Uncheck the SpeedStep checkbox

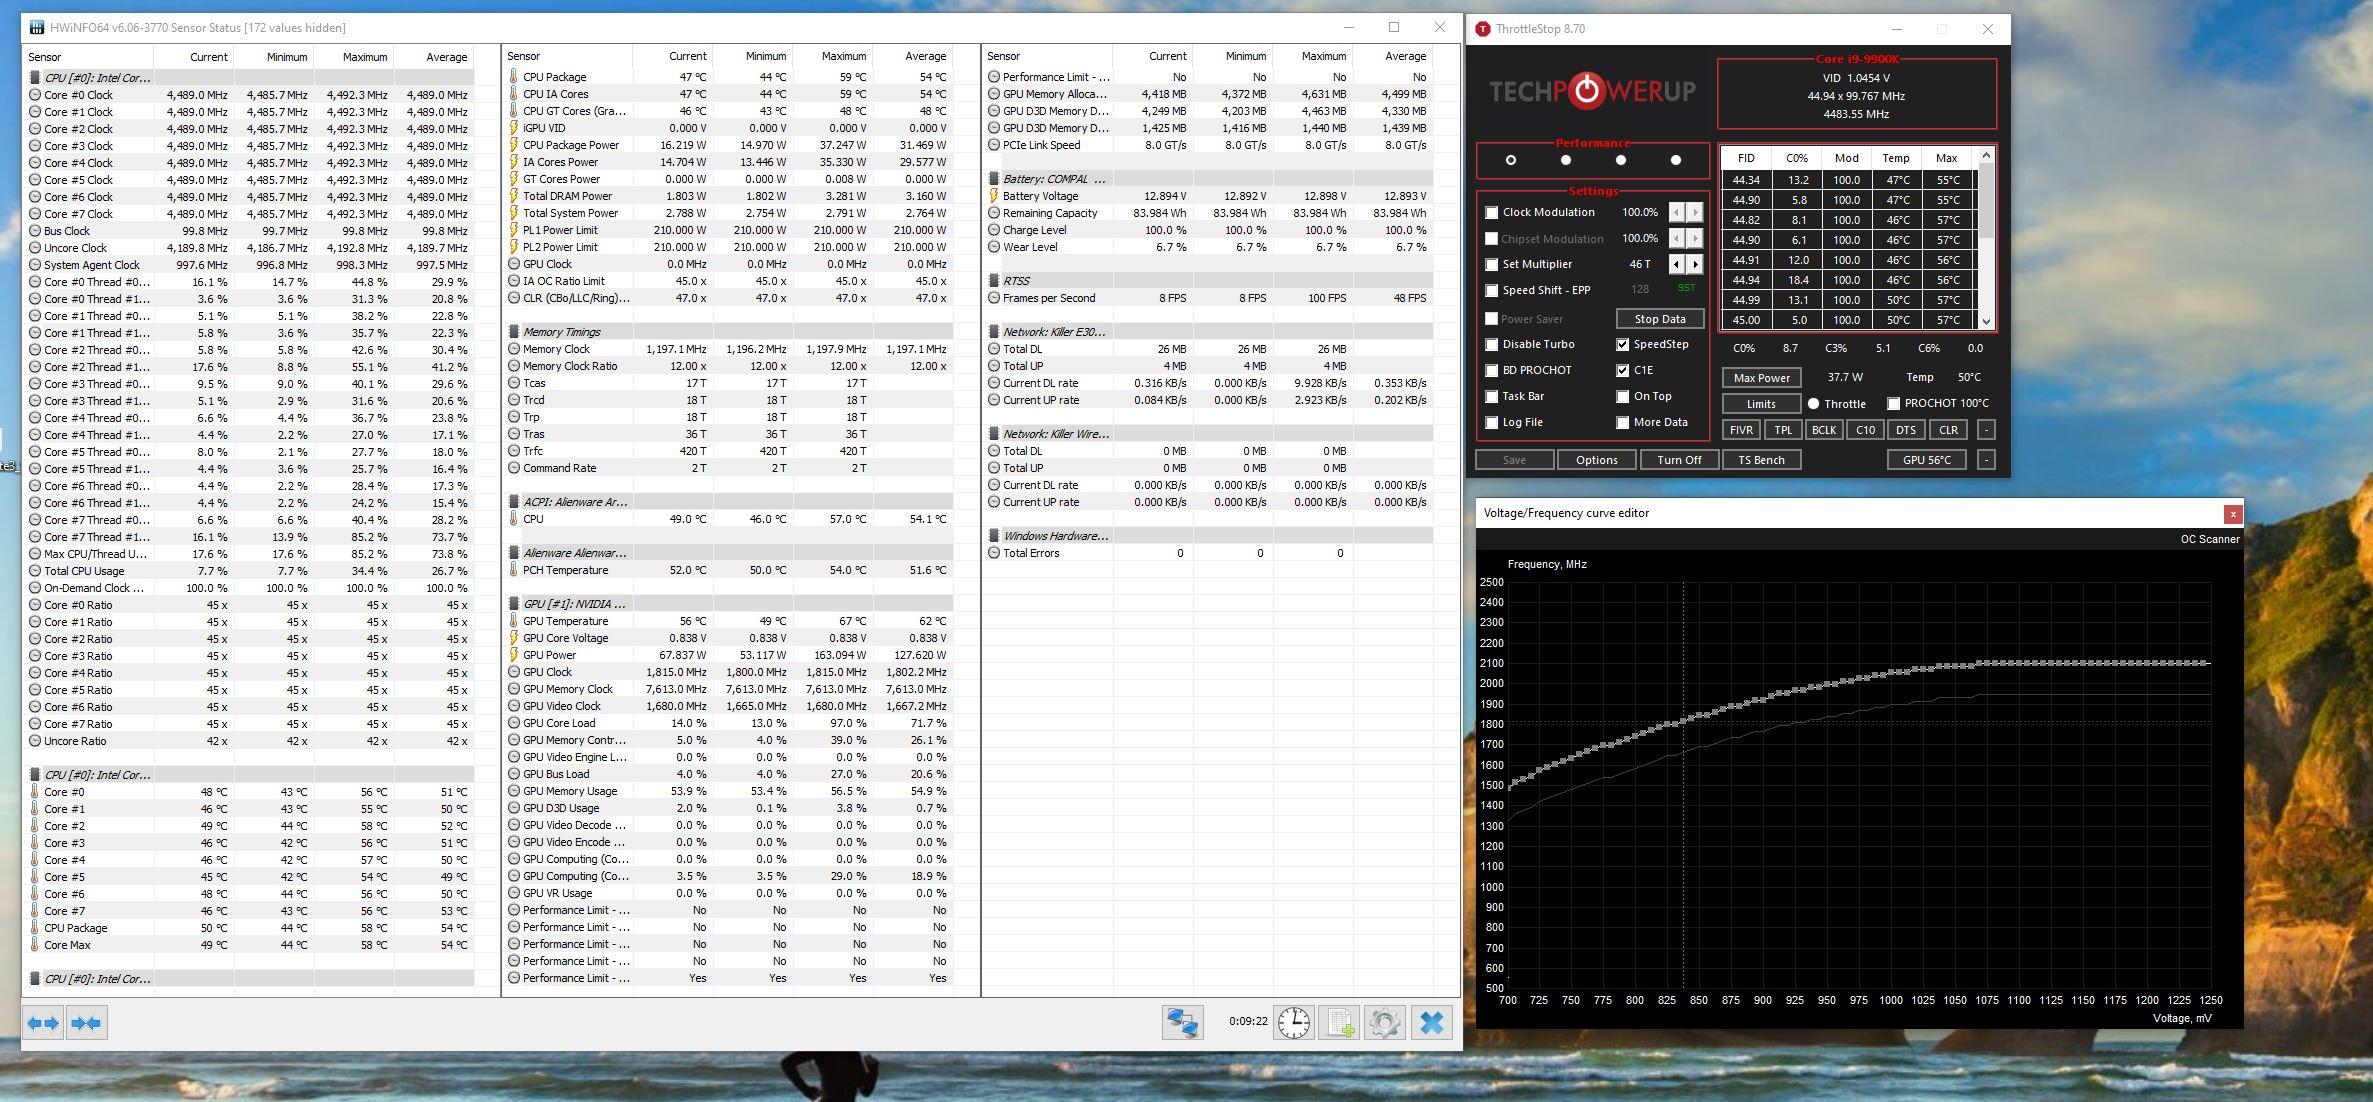coord(1622,344)
